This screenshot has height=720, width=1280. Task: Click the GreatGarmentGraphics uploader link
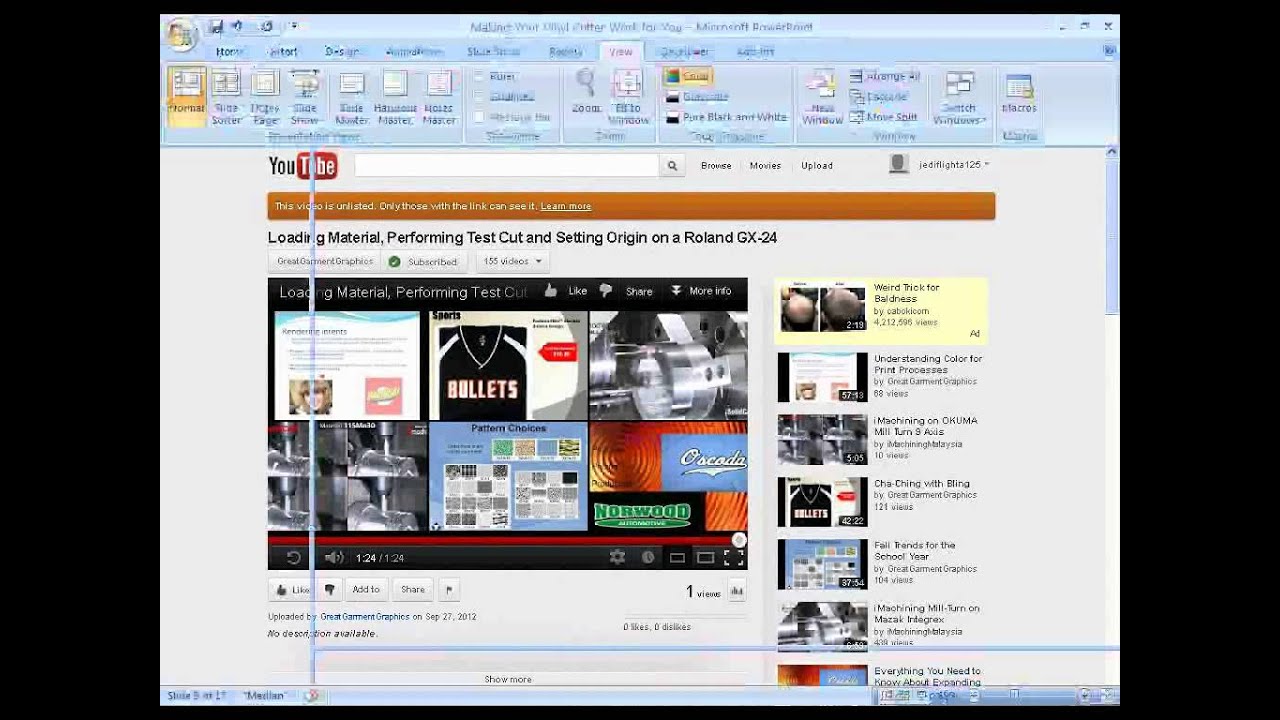pyautogui.click(x=365, y=617)
